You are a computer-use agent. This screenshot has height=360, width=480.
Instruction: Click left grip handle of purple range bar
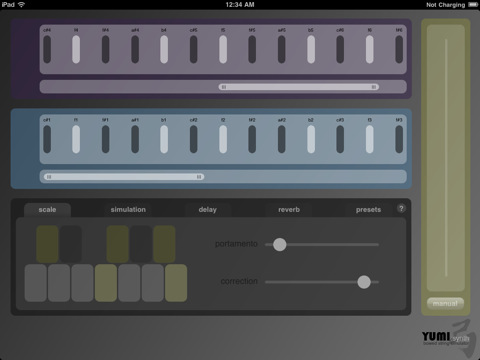pos(224,87)
